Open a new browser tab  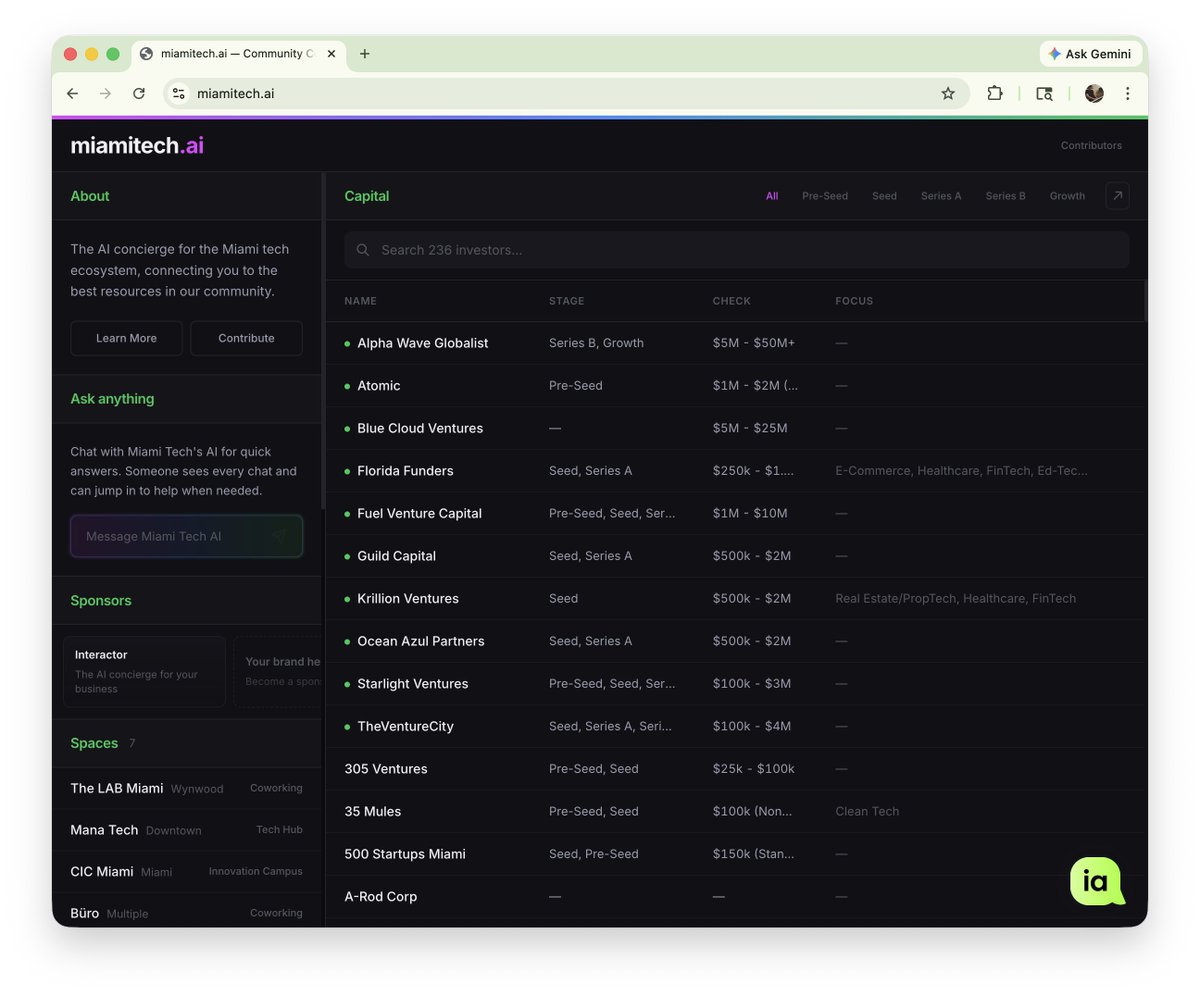(365, 54)
